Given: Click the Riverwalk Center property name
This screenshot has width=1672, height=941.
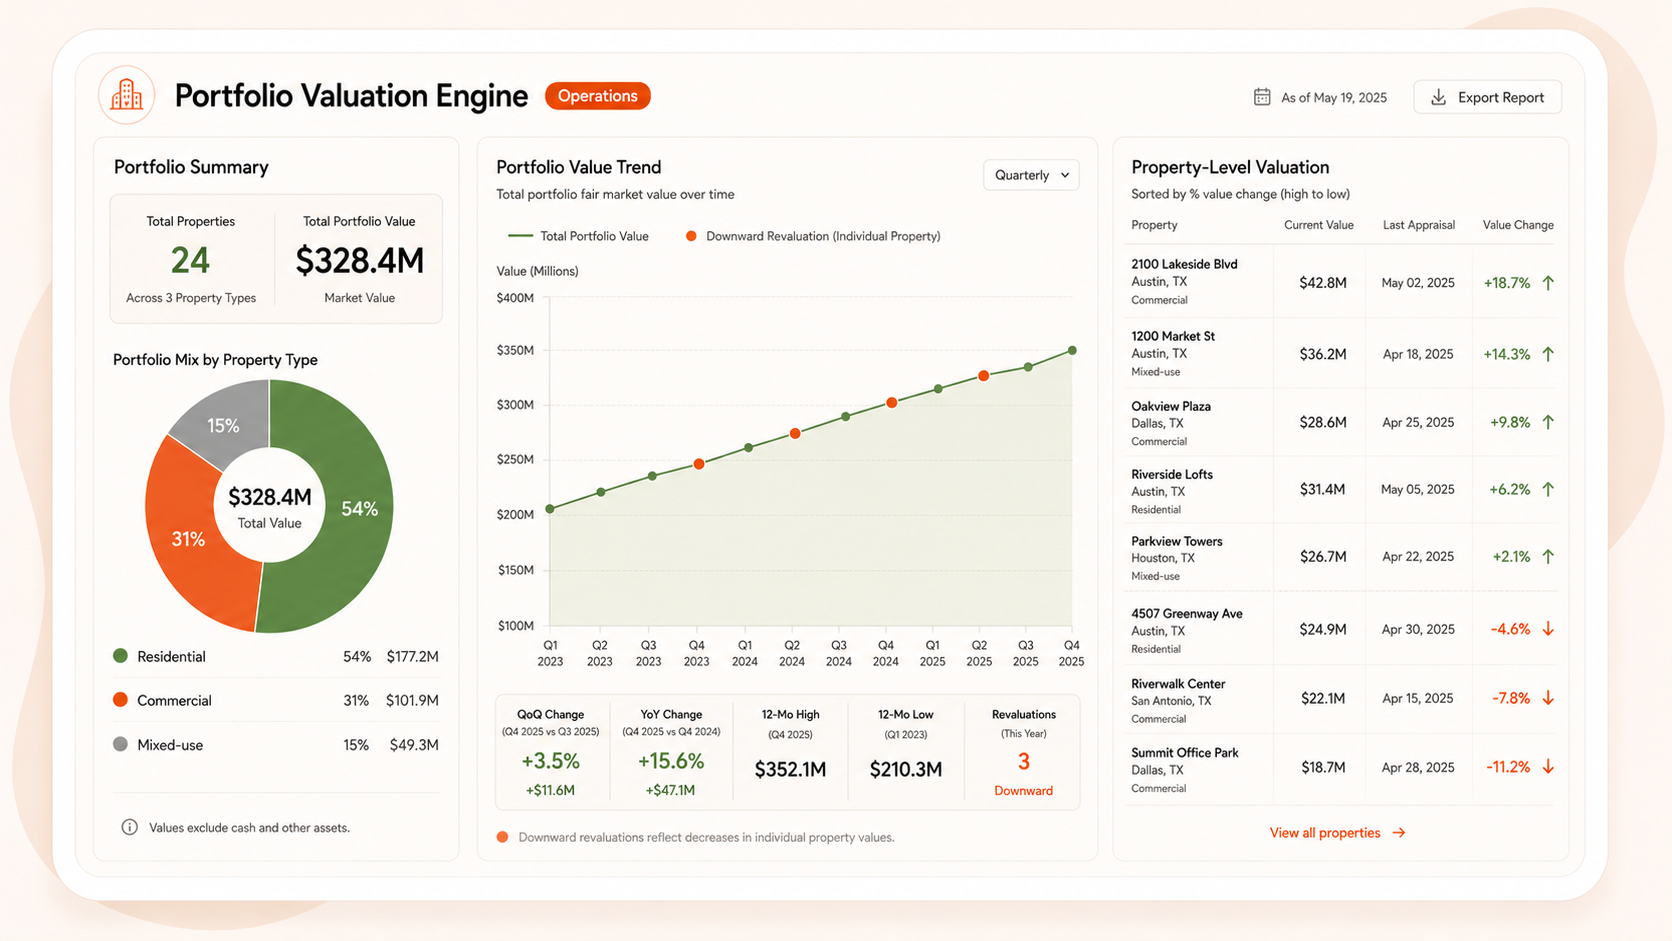Looking at the screenshot, I should point(1178,684).
